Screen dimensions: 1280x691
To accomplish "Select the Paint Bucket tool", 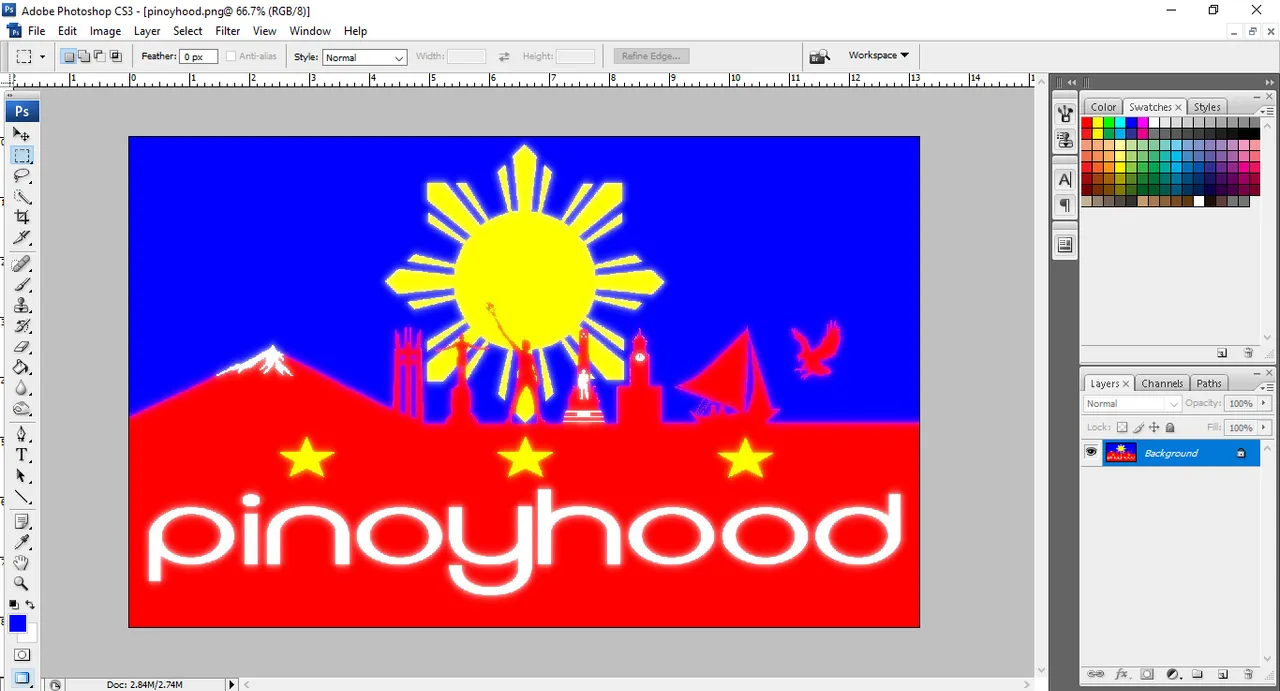I will [x=21, y=368].
